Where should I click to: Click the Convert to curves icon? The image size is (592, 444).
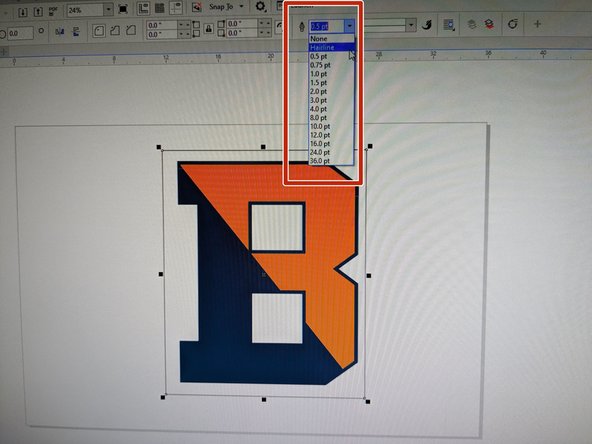[512, 24]
